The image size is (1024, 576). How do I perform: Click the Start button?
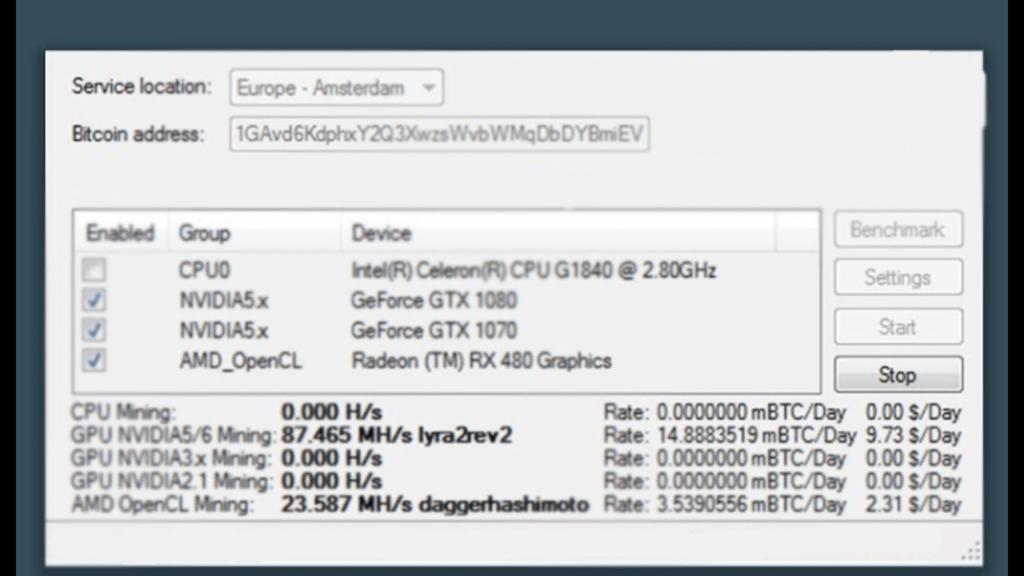click(898, 327)
